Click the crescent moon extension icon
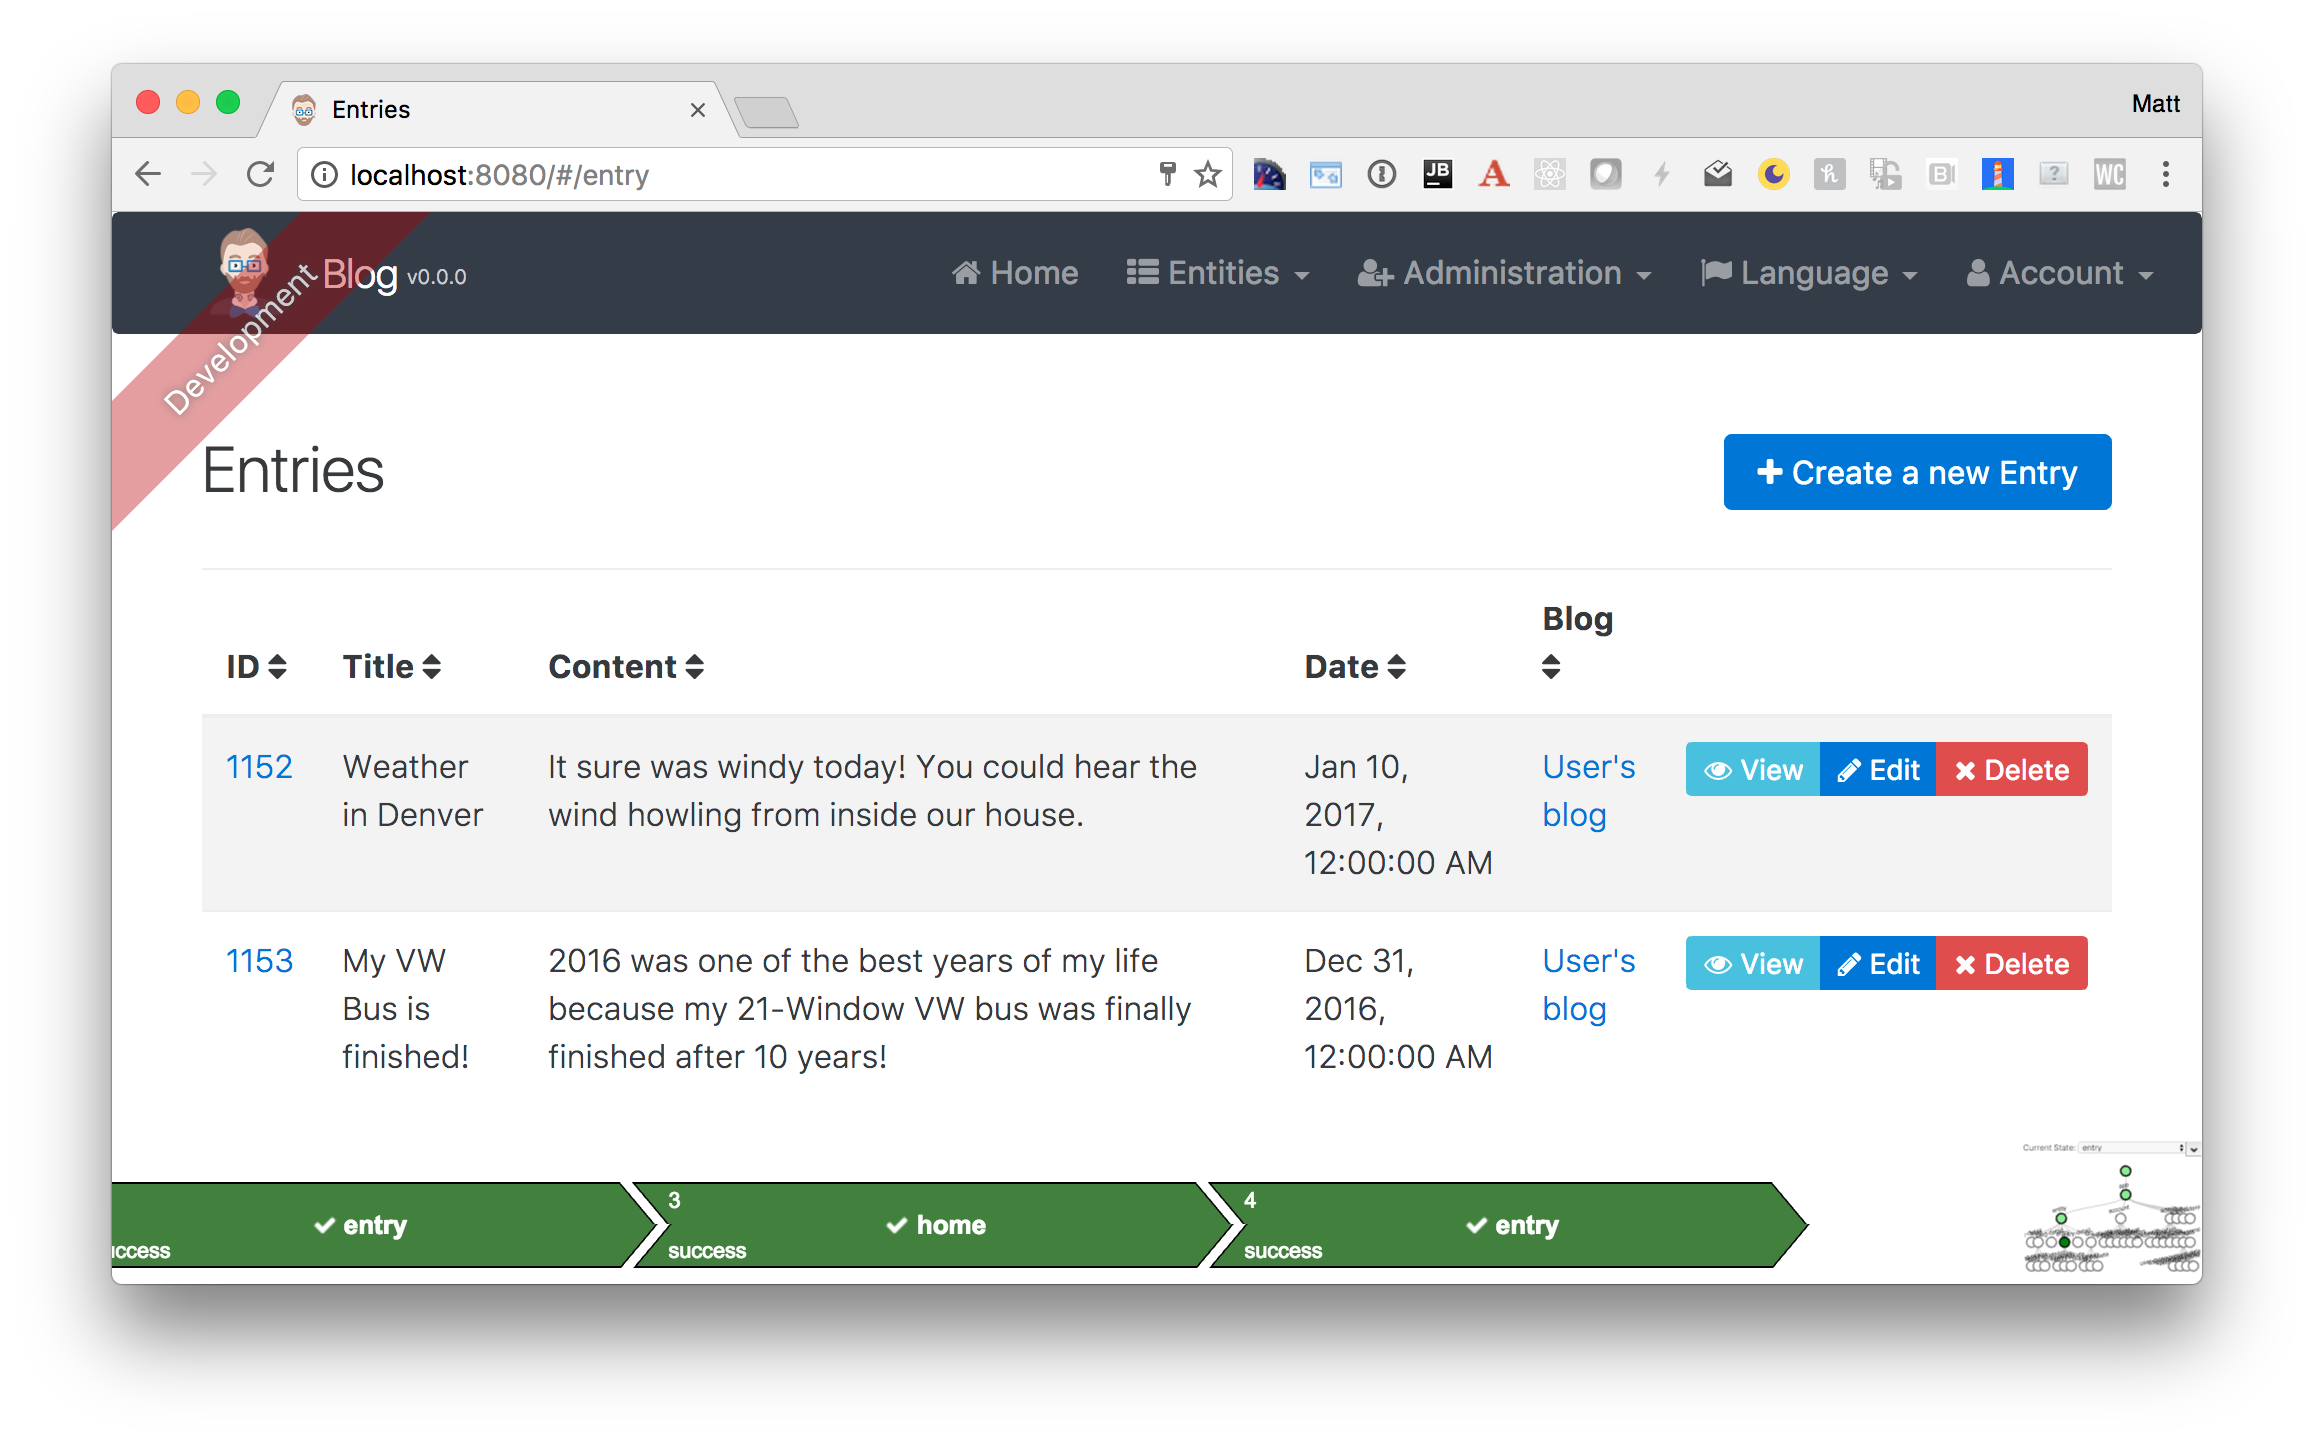The image size is (2314, 1444). (x=1773, y=175)
